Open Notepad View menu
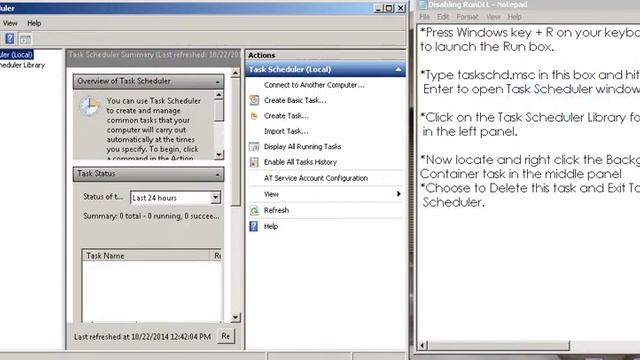Viewport: 640px width, 360px height. [493, 17]
